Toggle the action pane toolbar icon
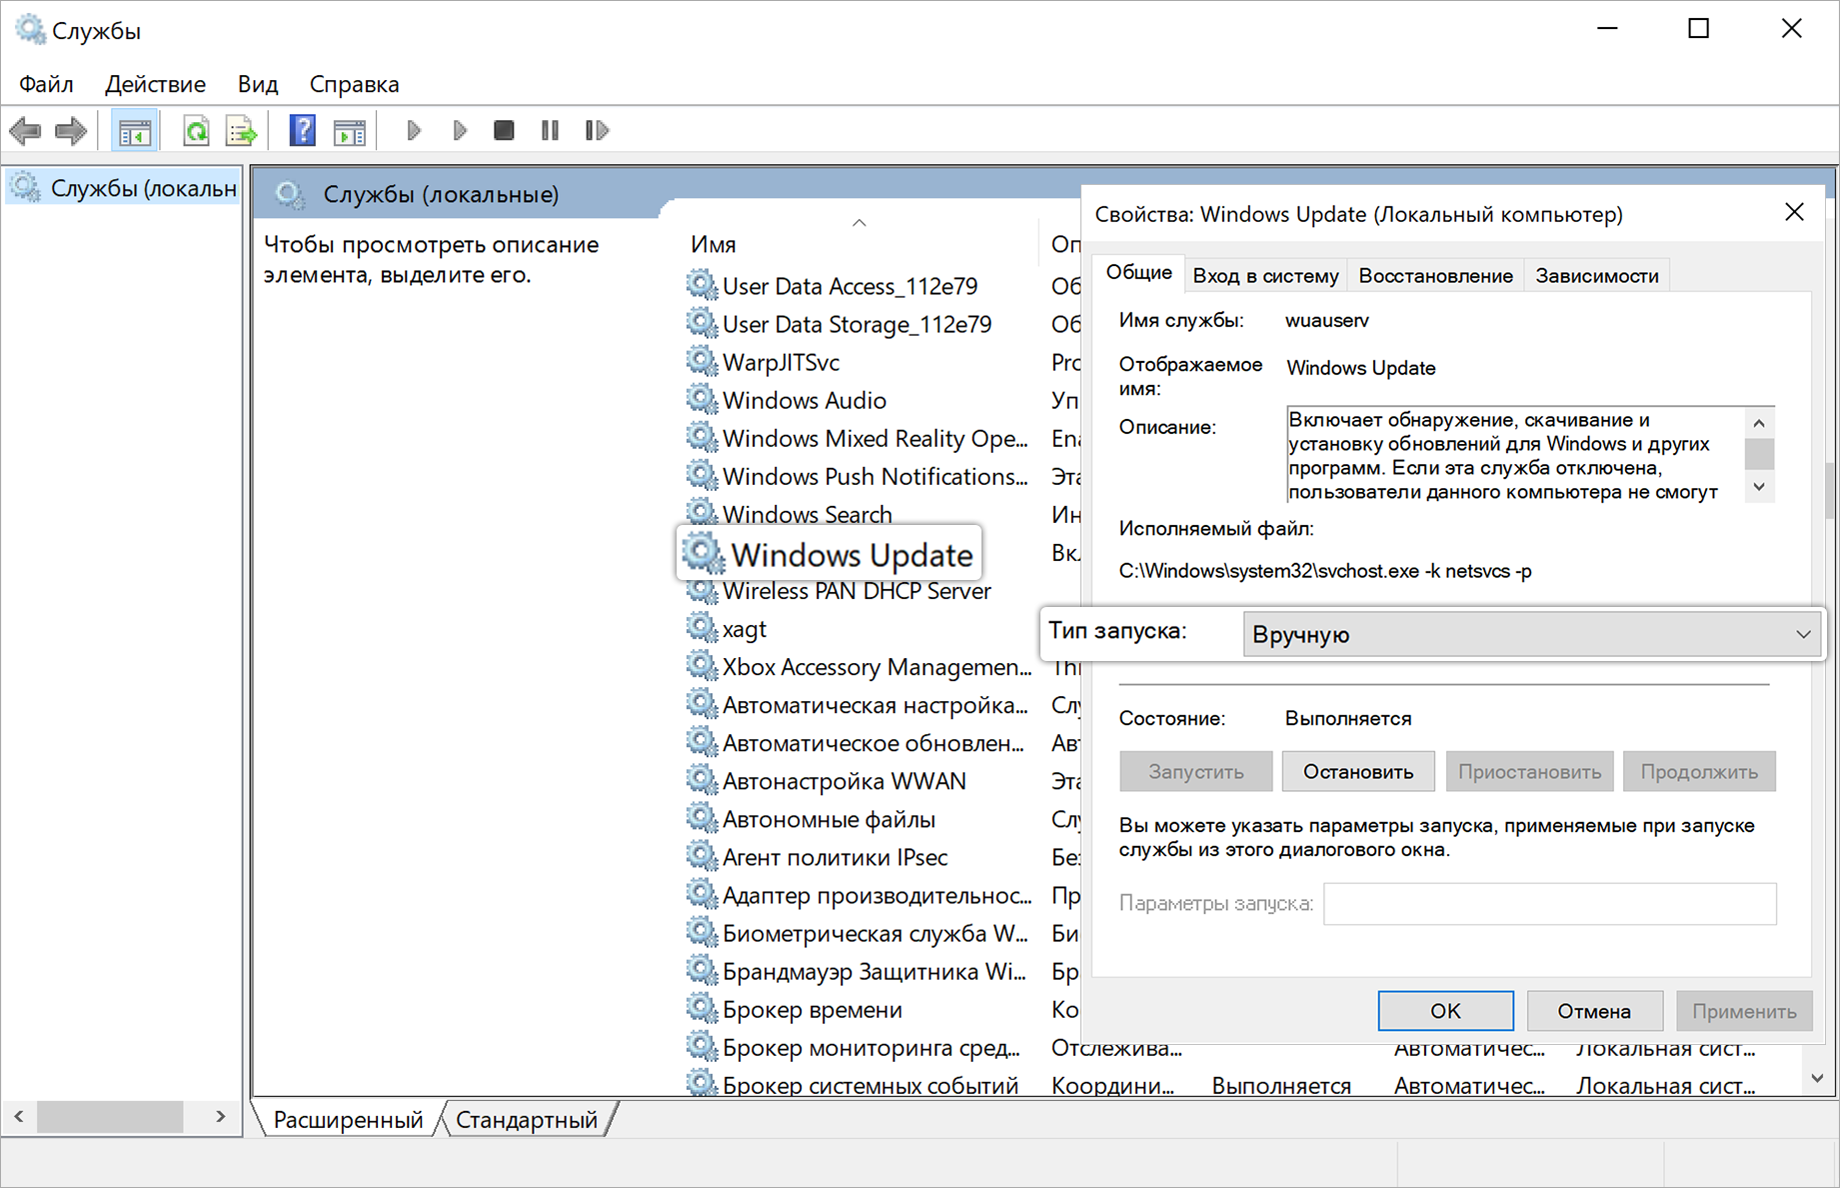 click(349, 130)
